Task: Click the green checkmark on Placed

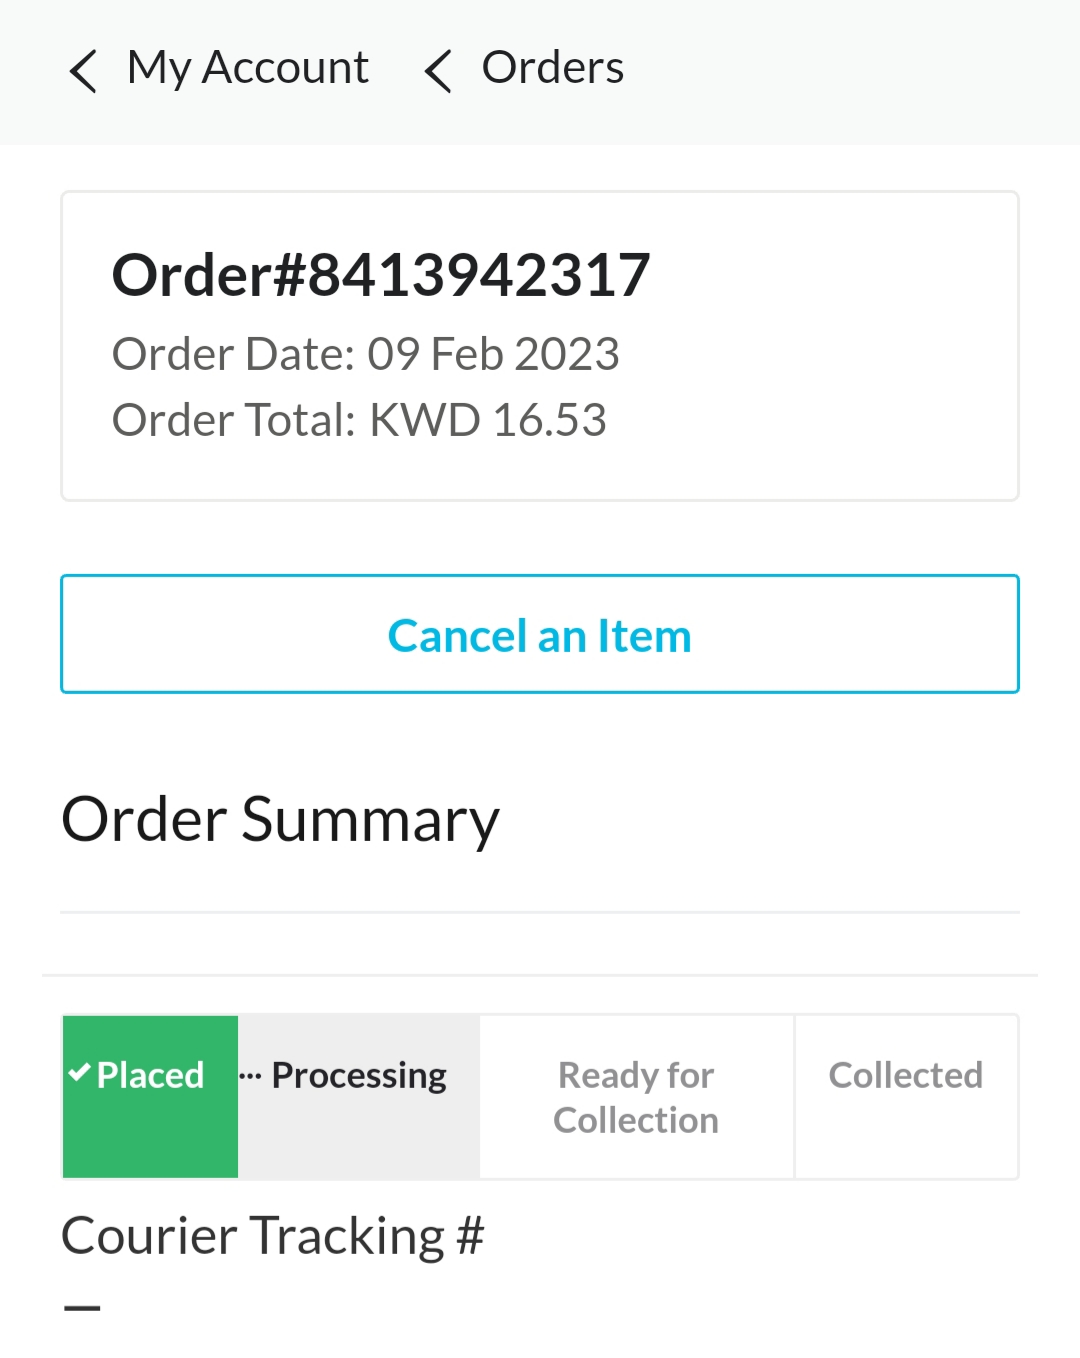Action: tap(79, 1073)
